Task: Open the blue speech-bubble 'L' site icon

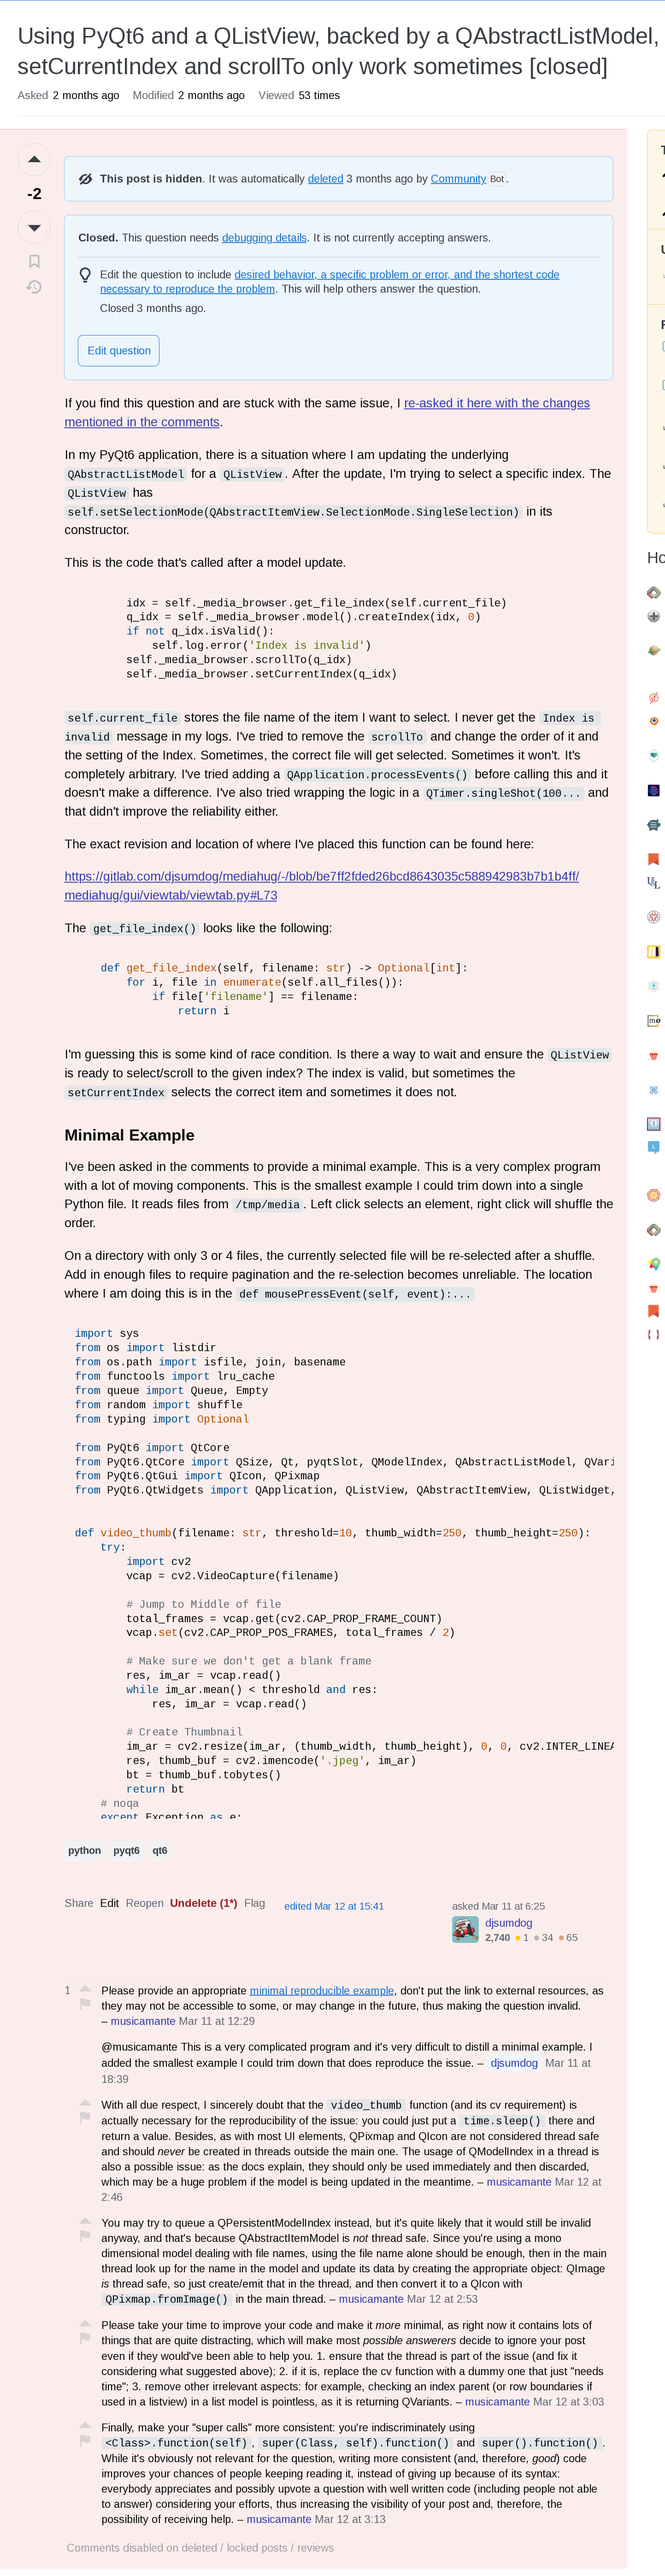Action: tap(654, 1147)
